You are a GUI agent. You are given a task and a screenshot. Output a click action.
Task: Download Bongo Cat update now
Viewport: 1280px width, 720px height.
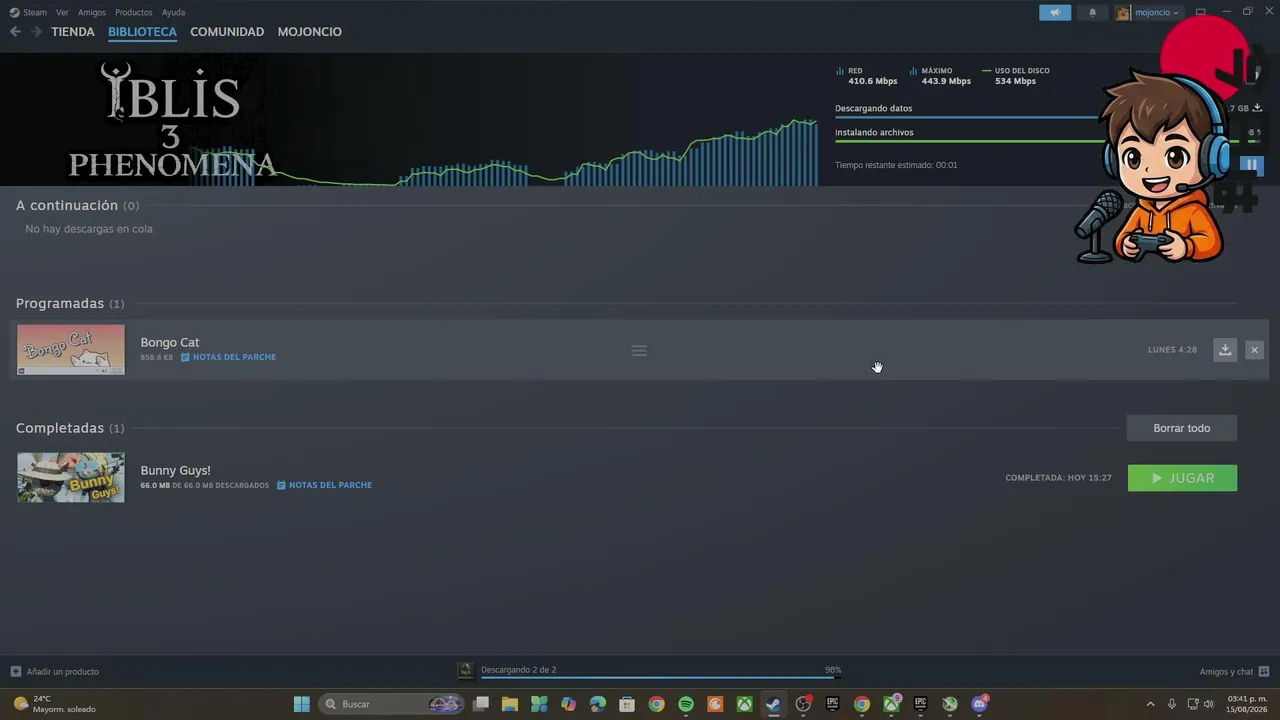pyautogui.click(x=1225, y=350)
